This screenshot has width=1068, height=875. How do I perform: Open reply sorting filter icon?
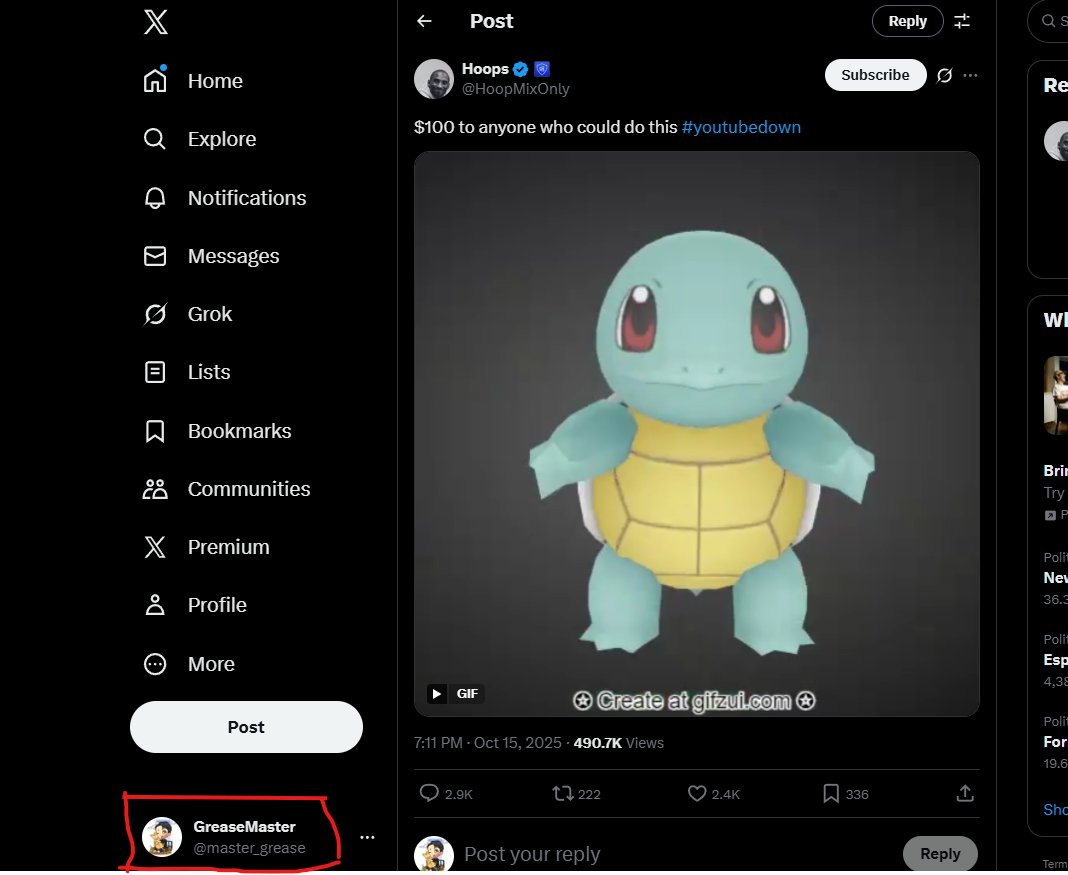tap(962, 21)
